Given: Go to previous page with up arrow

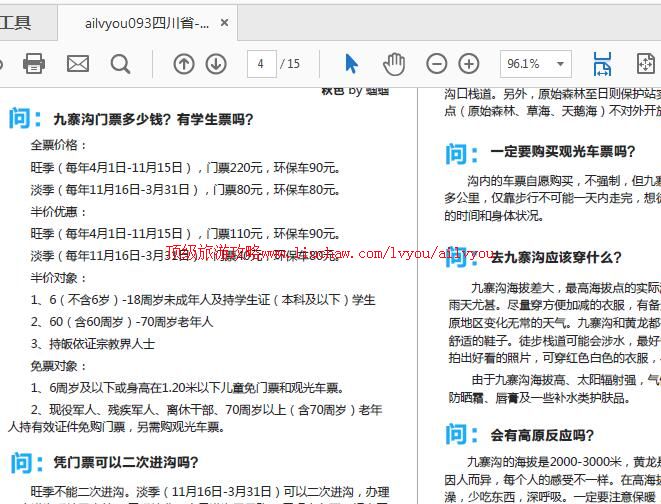Looking at the screenshot, I should point(184,64).
